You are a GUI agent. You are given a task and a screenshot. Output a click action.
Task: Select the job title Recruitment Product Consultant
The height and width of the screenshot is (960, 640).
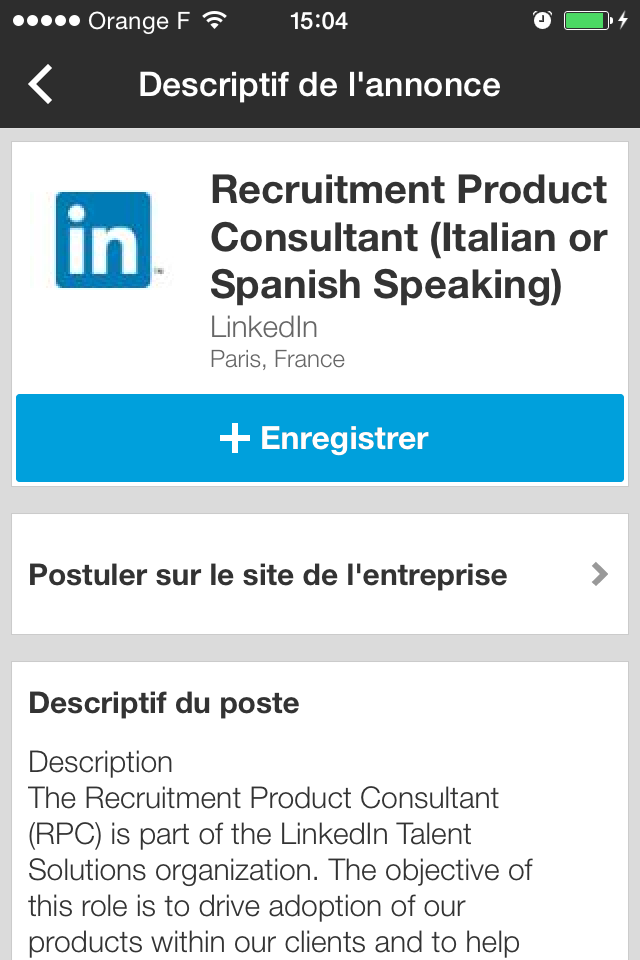coord(408,237)
